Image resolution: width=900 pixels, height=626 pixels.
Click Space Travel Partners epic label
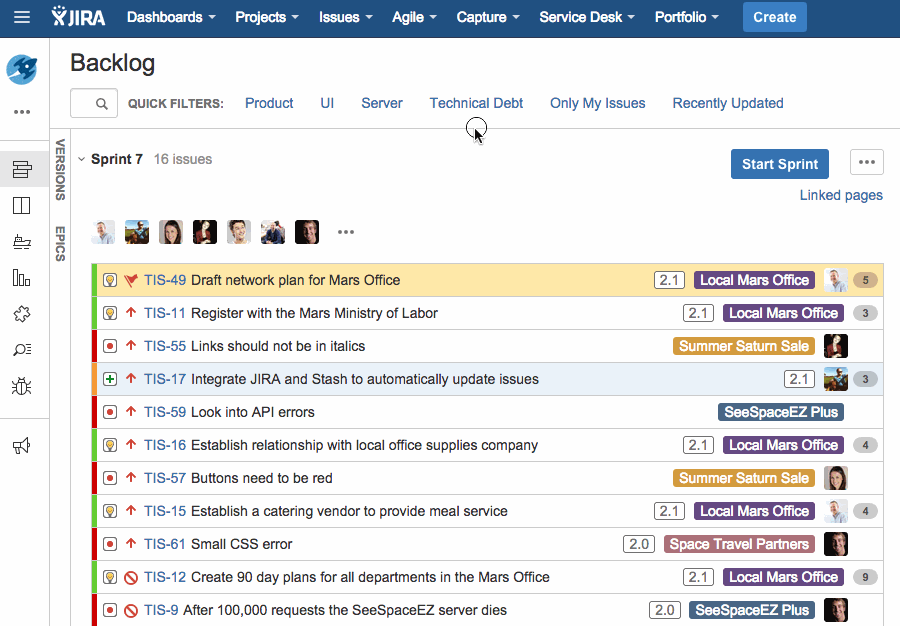click(739, 545)
